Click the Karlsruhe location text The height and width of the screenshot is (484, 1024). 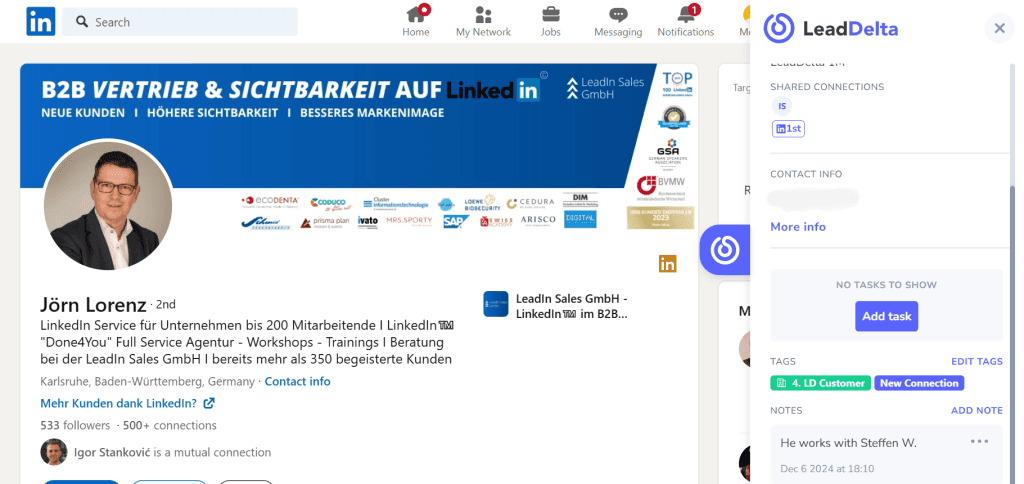148,381
